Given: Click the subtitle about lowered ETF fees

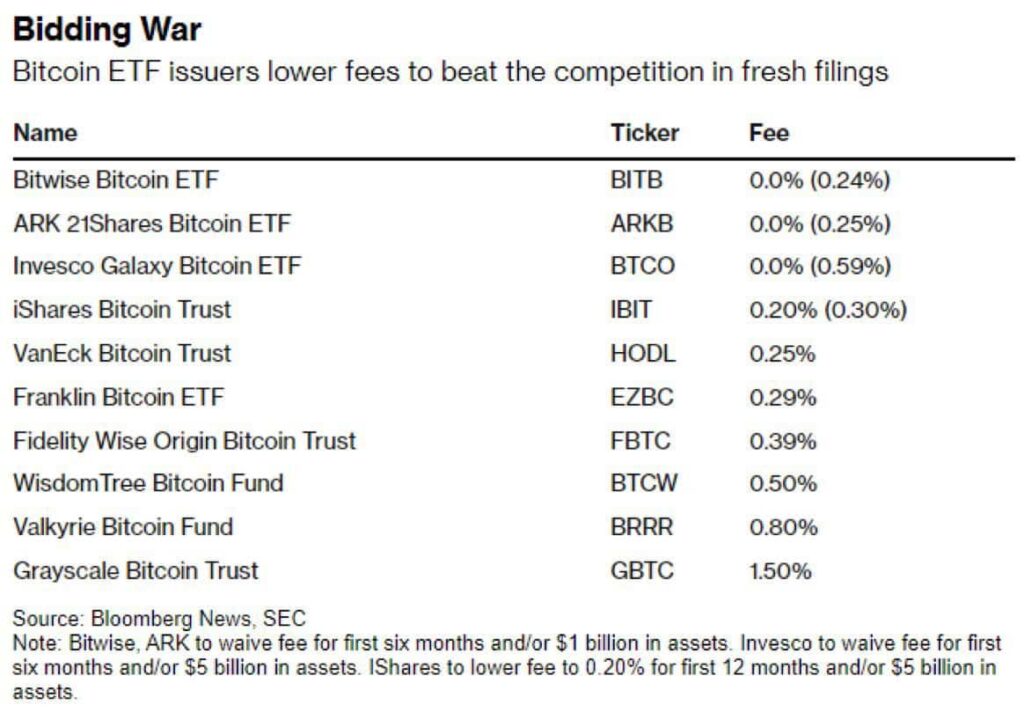Looking at the screenshot, I should [449, 72].
